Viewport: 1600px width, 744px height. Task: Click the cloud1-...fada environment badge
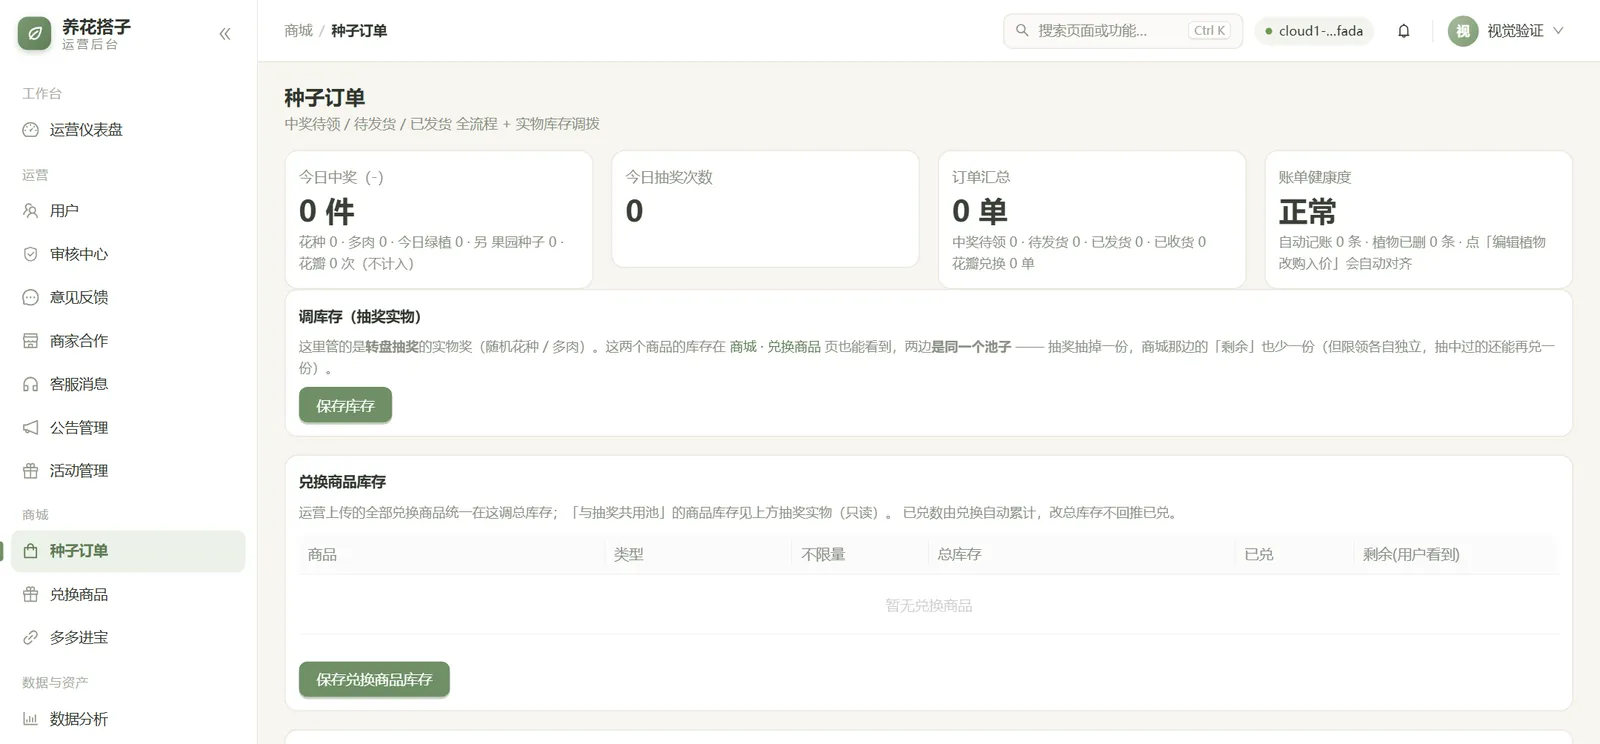1314,31
